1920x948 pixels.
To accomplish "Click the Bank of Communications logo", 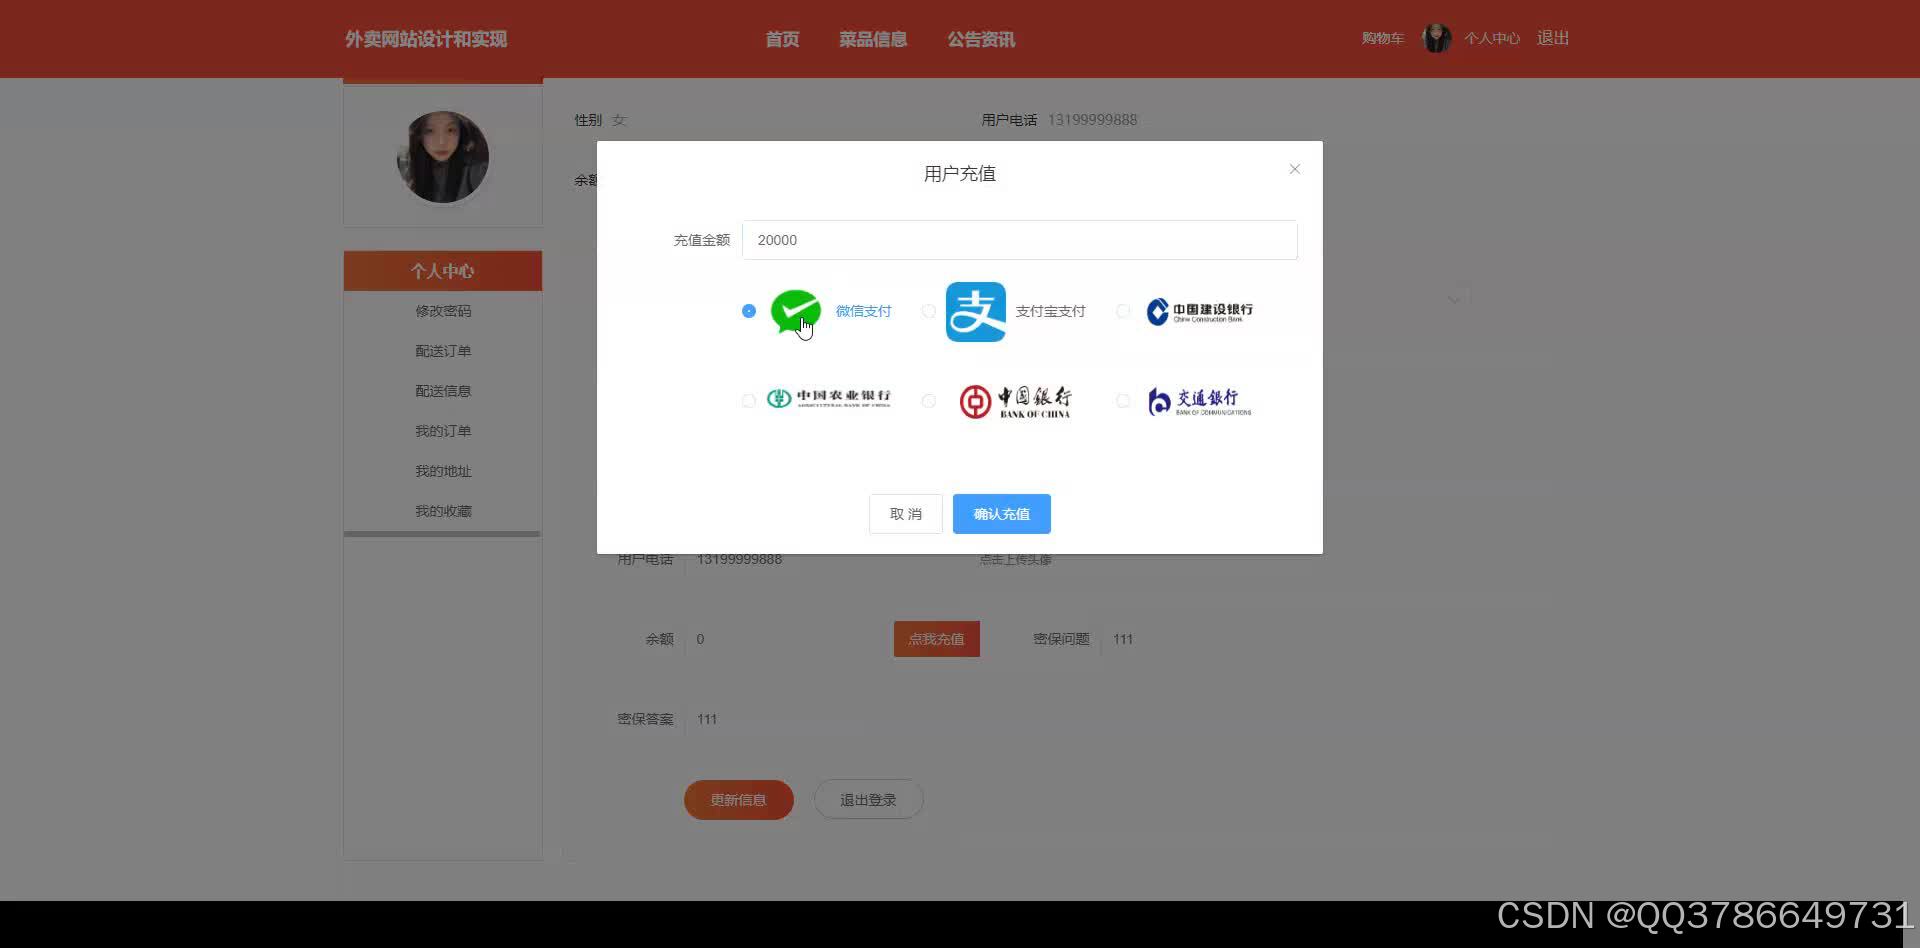I will pyautogui.click(x=1199, y=401).
